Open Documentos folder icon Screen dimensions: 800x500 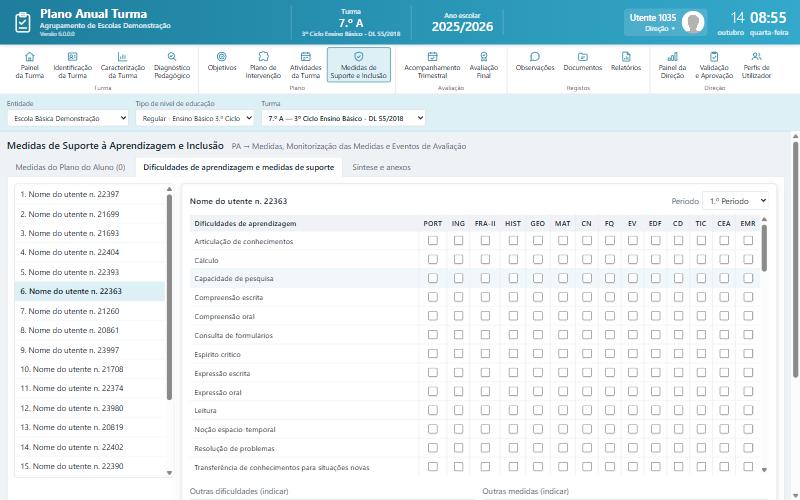tap(583, 57)
